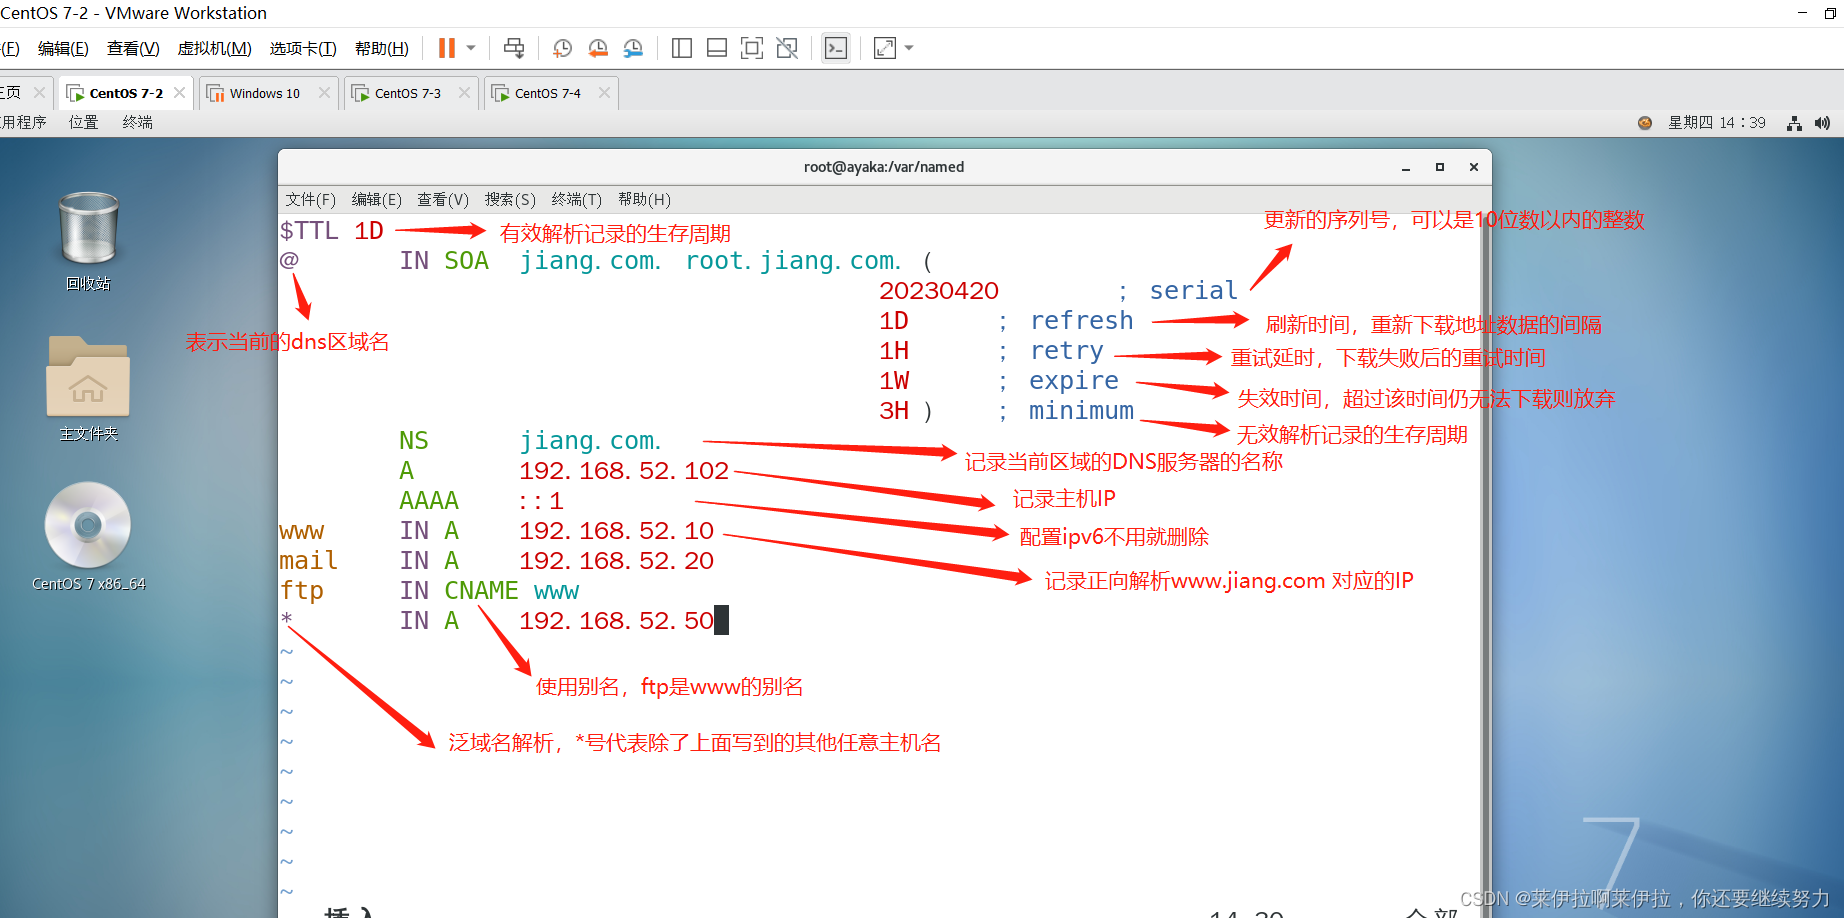Close the Windows 10 tab
The height and width of the screenshot is (918, 1844).
(324, 92)
